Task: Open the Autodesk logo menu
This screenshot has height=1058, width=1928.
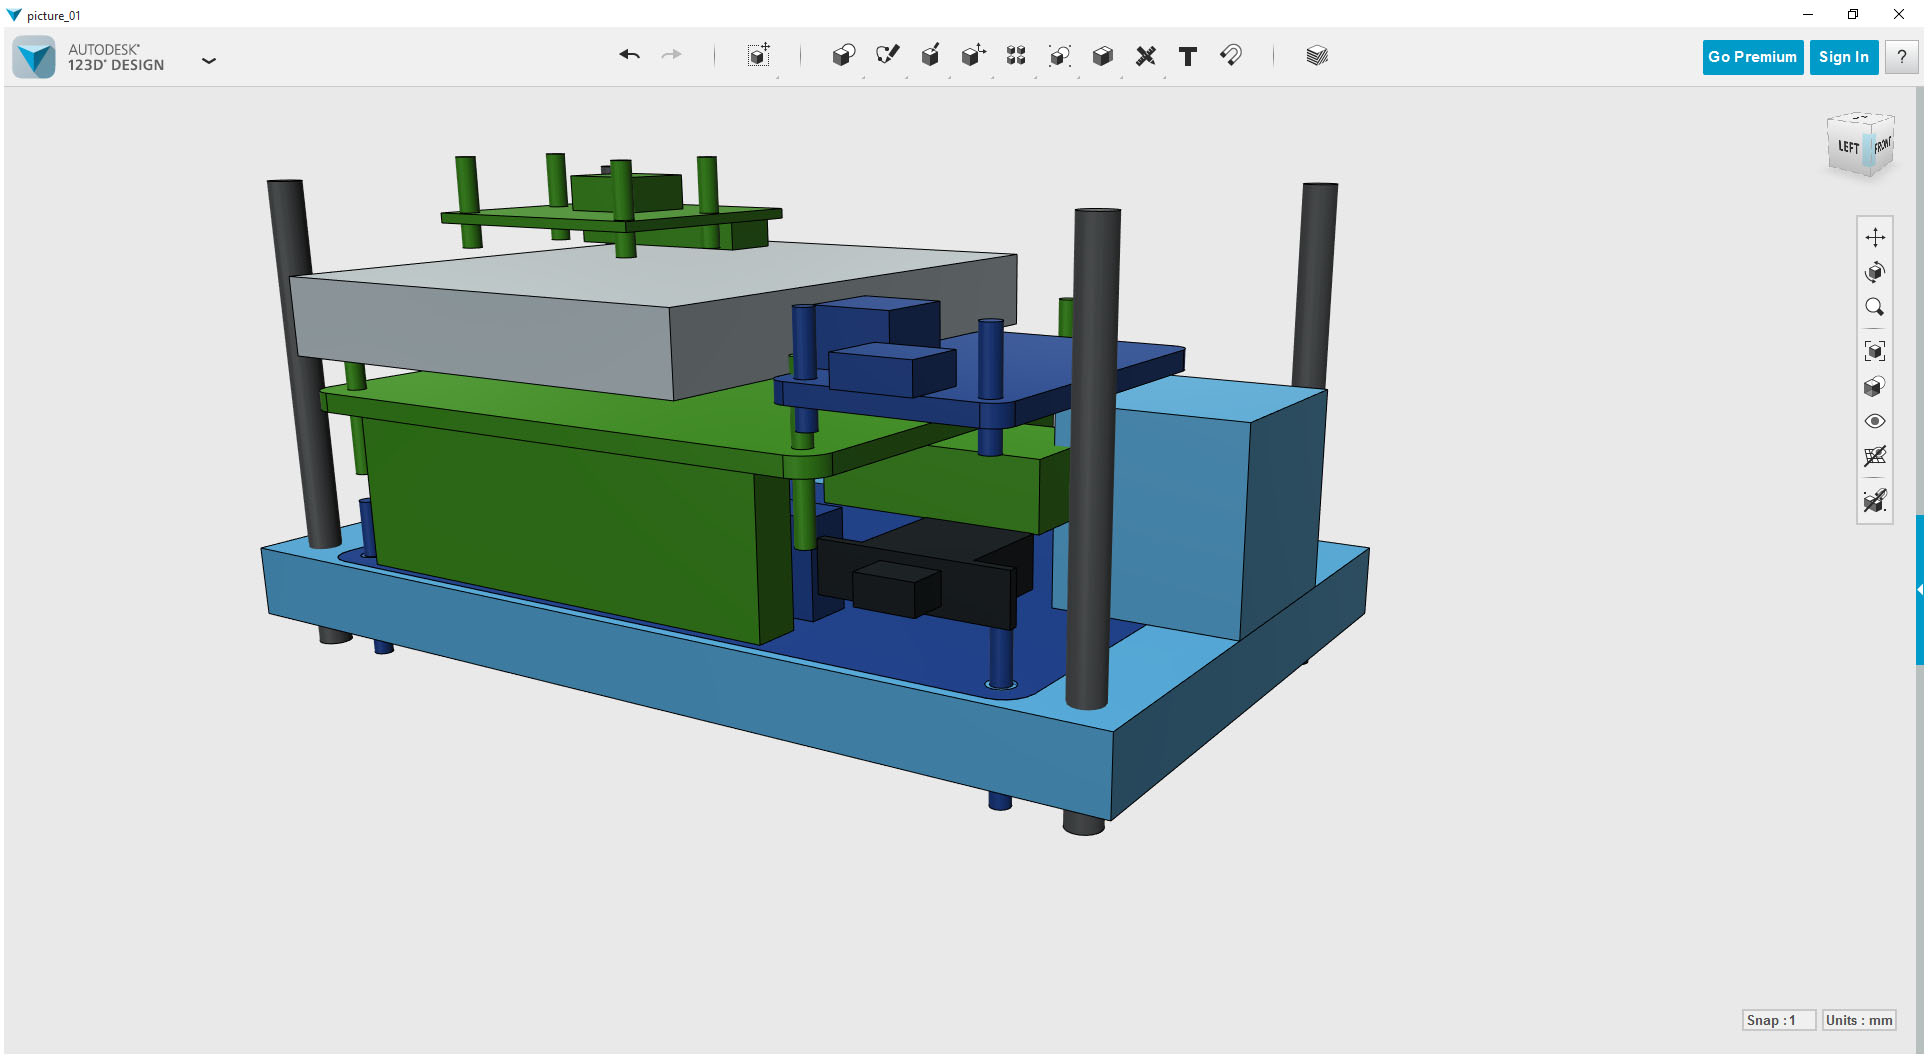Action: (x=34, y=56)
